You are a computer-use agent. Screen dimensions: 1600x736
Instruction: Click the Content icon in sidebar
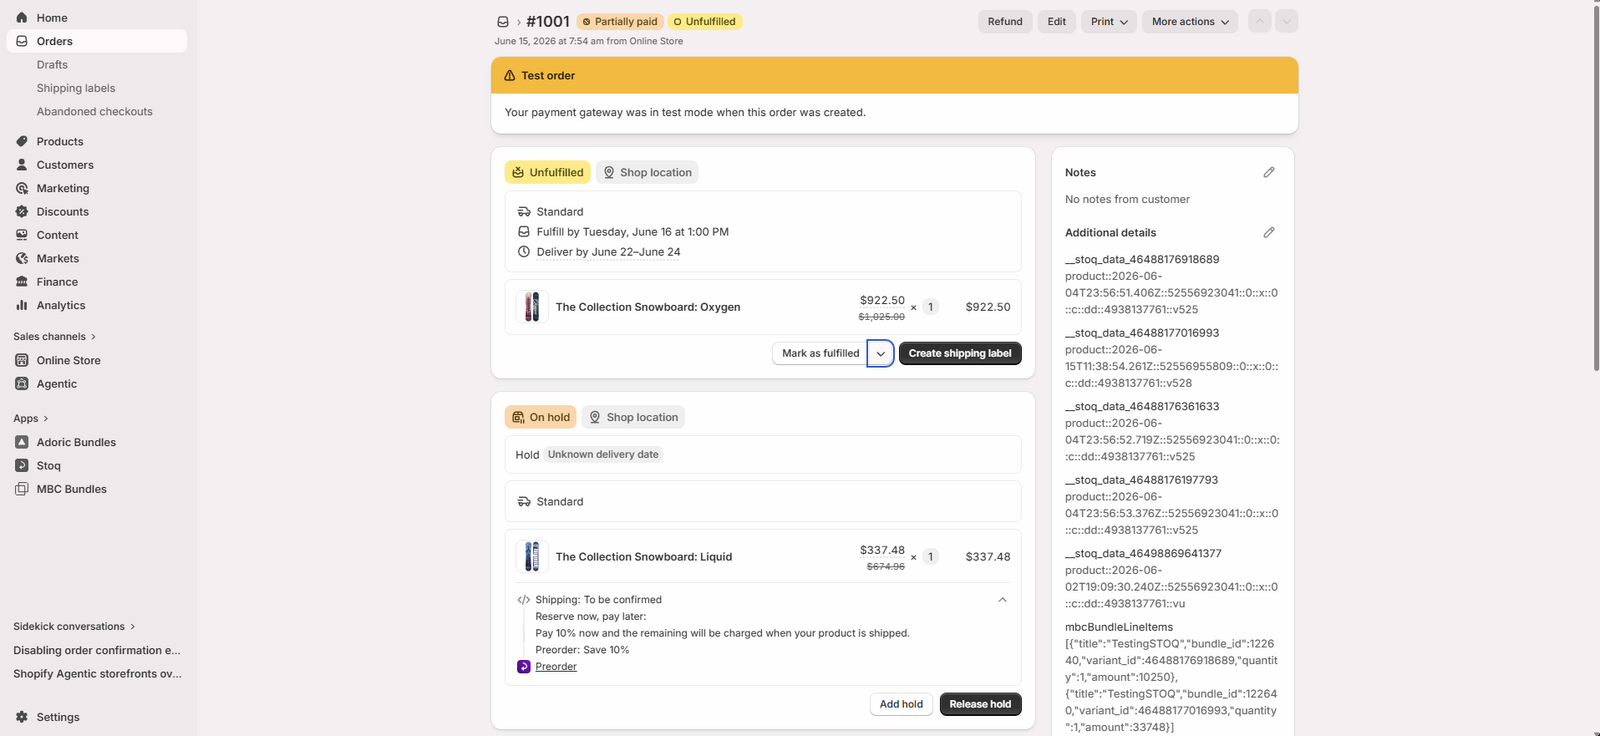pos(22,235)
